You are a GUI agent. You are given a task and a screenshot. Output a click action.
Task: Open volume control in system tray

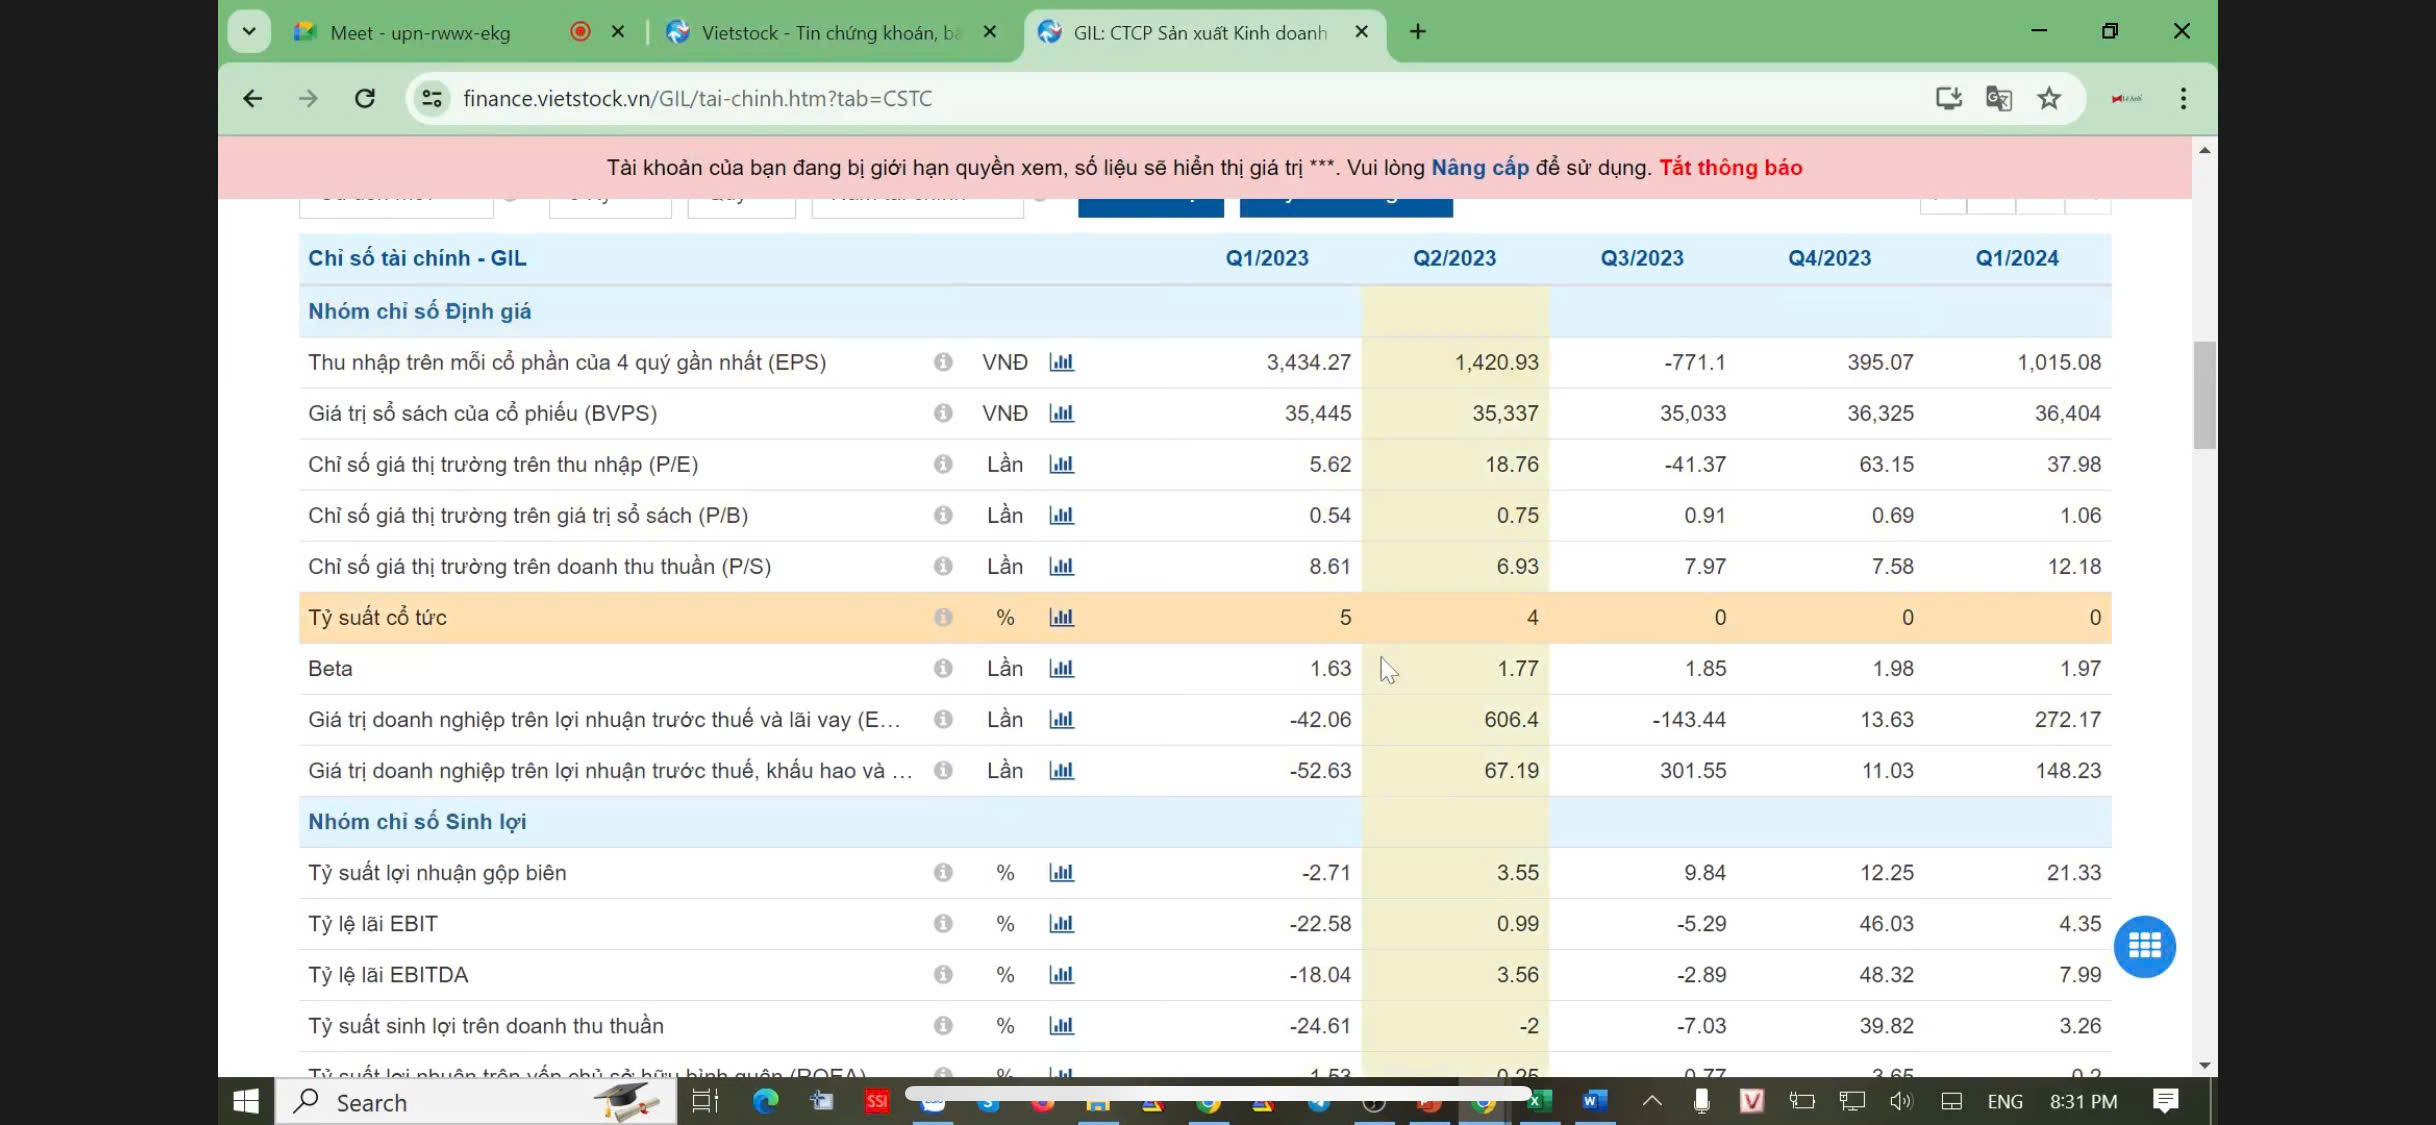pos(1901,1101)
